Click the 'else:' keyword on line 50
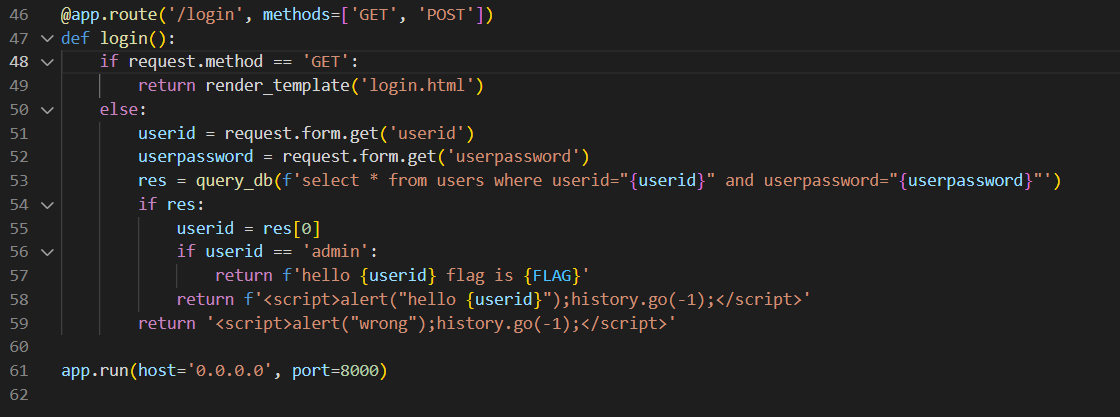Image resolution: width=1120 pixels, height=417 pixels. (124, 109)
